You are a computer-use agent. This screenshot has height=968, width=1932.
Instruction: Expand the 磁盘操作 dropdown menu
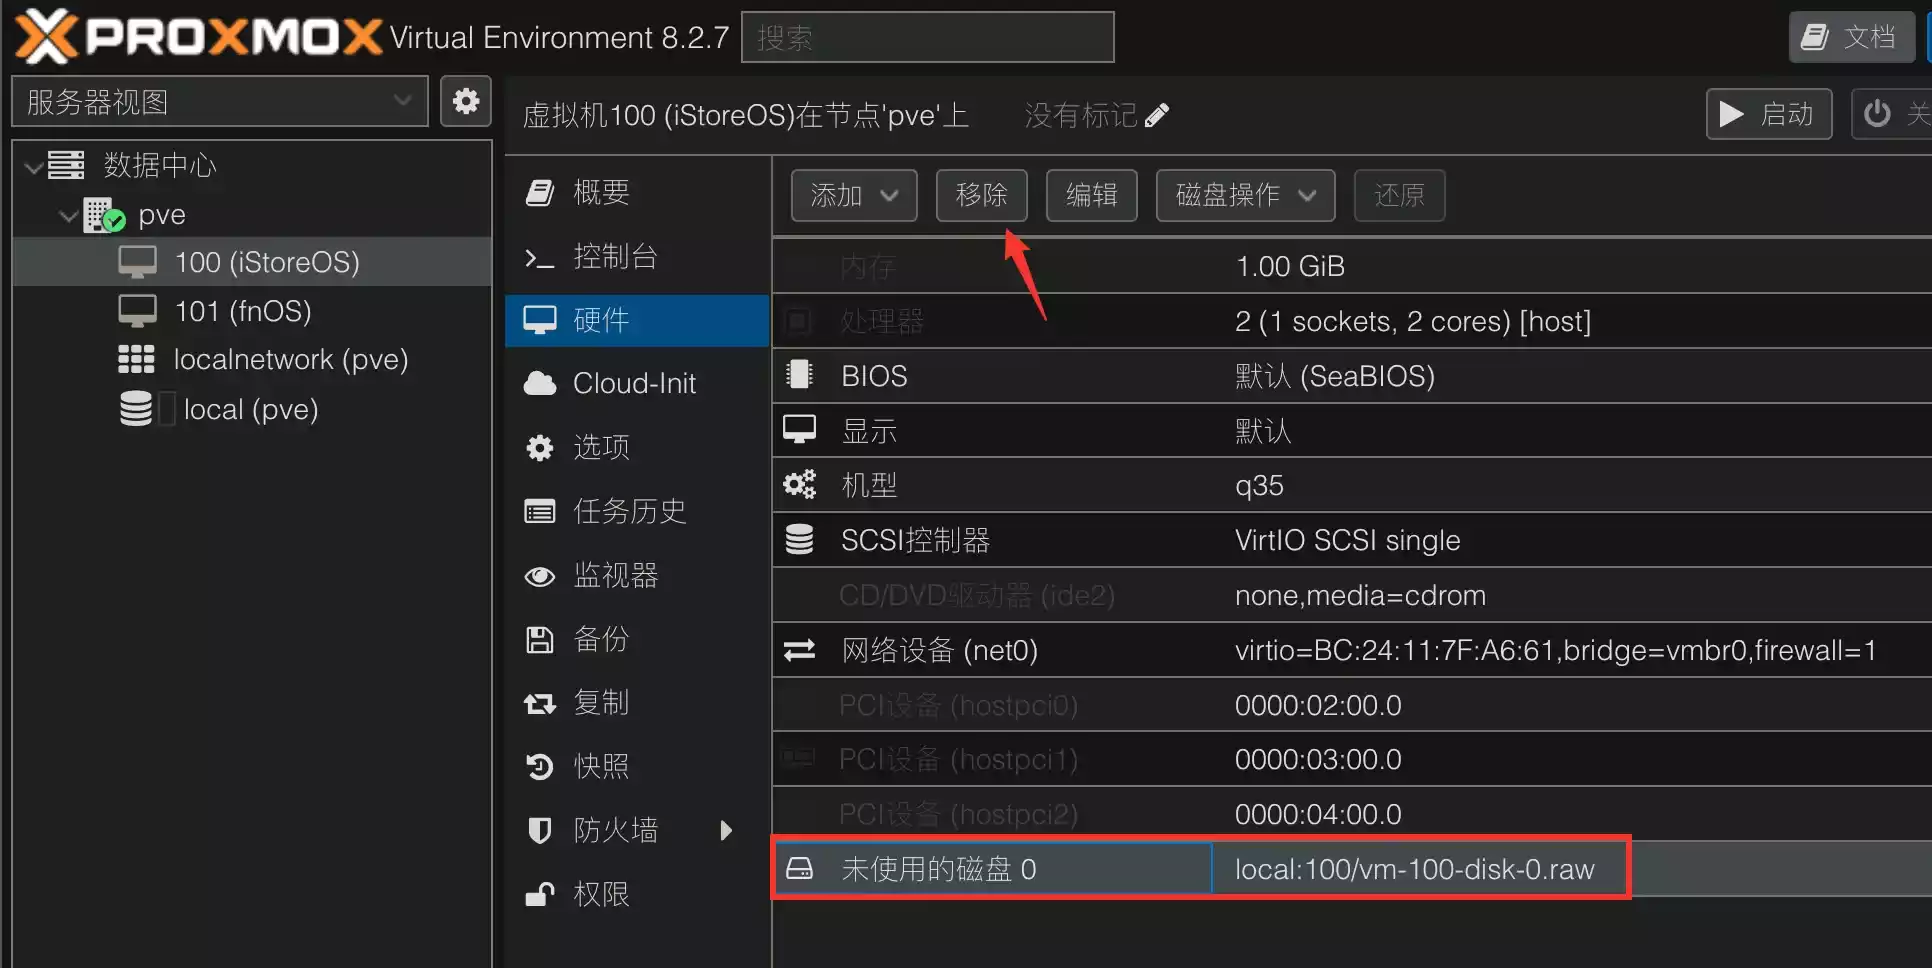(1244, 195)
